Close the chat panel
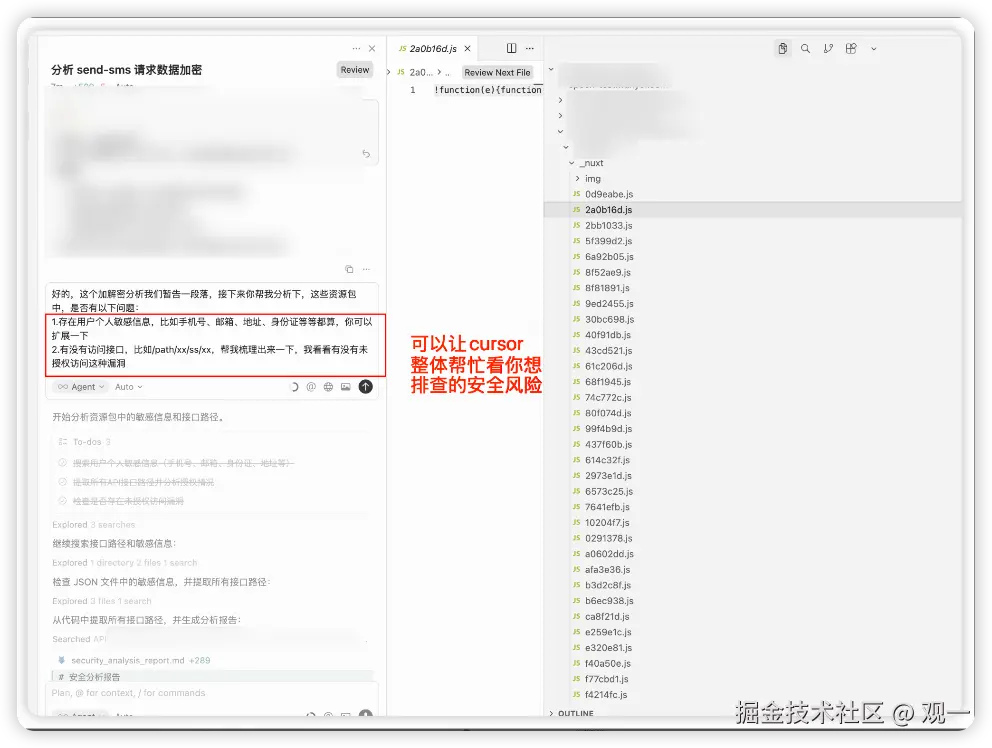This screenshot has width=992, height=748. pos(372,49)
